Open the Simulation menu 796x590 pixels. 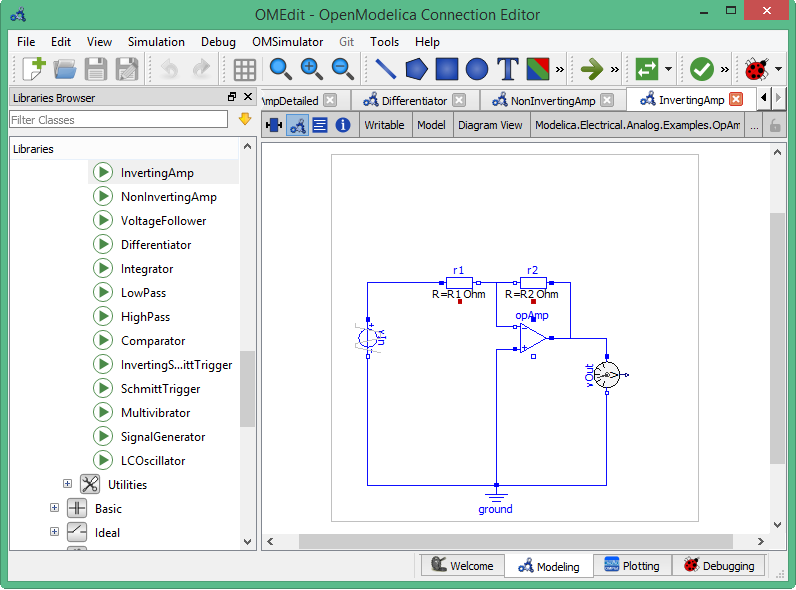pyautogui.click(x=156, y=42)
